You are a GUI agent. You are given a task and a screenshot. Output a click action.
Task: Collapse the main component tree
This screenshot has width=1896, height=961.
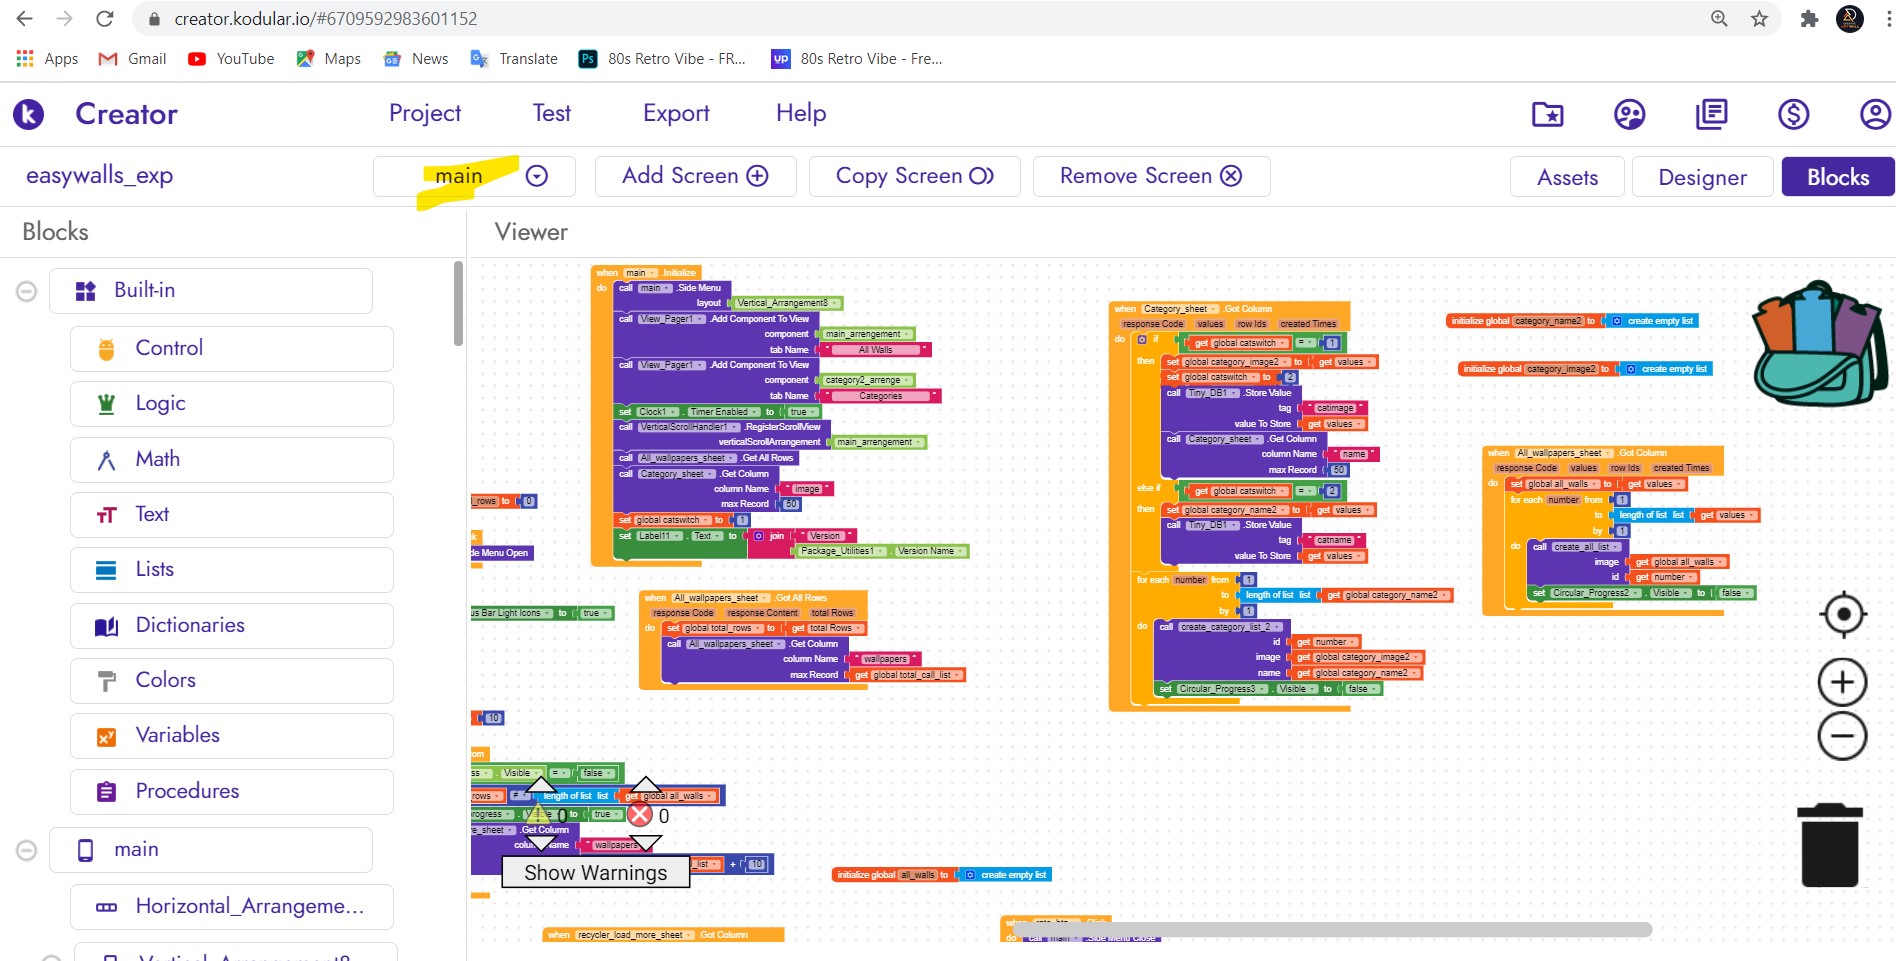coord(27,850)
